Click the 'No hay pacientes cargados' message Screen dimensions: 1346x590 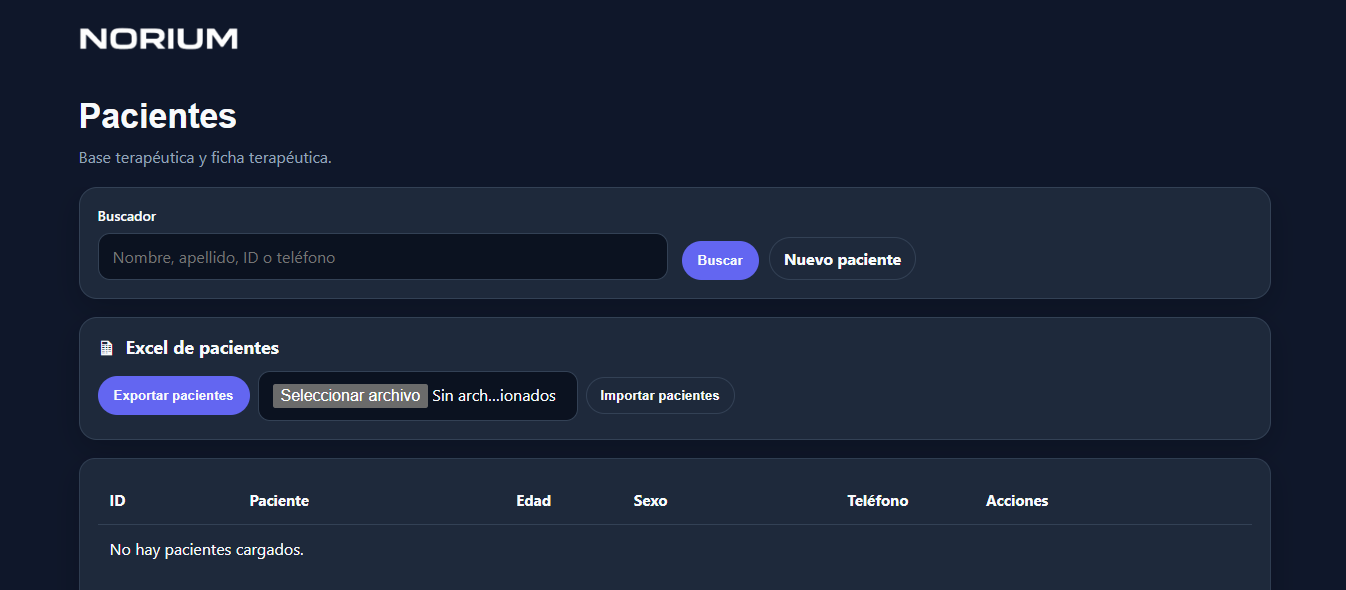click(x=206, y=550)
